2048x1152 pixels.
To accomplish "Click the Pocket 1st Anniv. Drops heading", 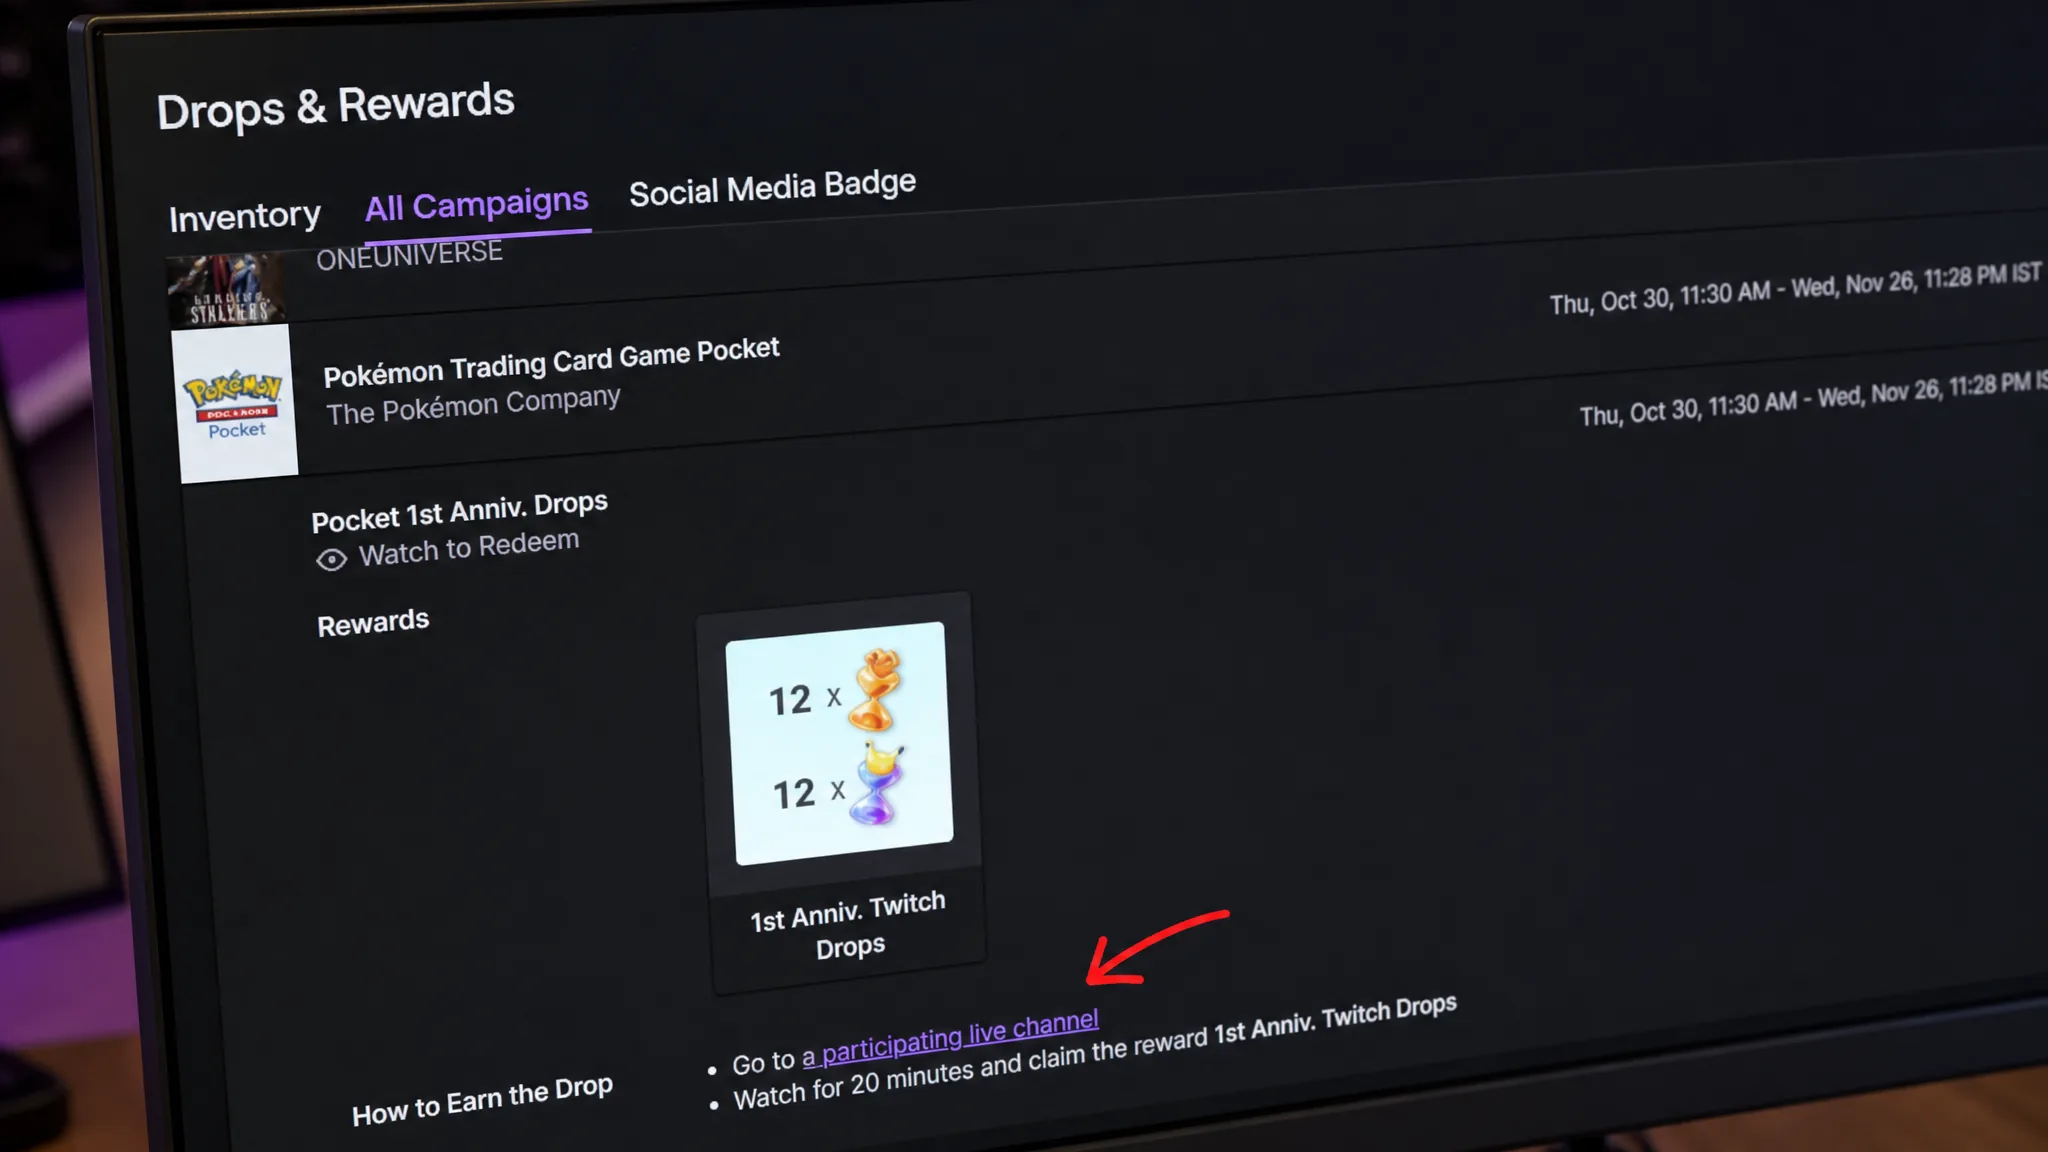I will click(x=459, y=512).
